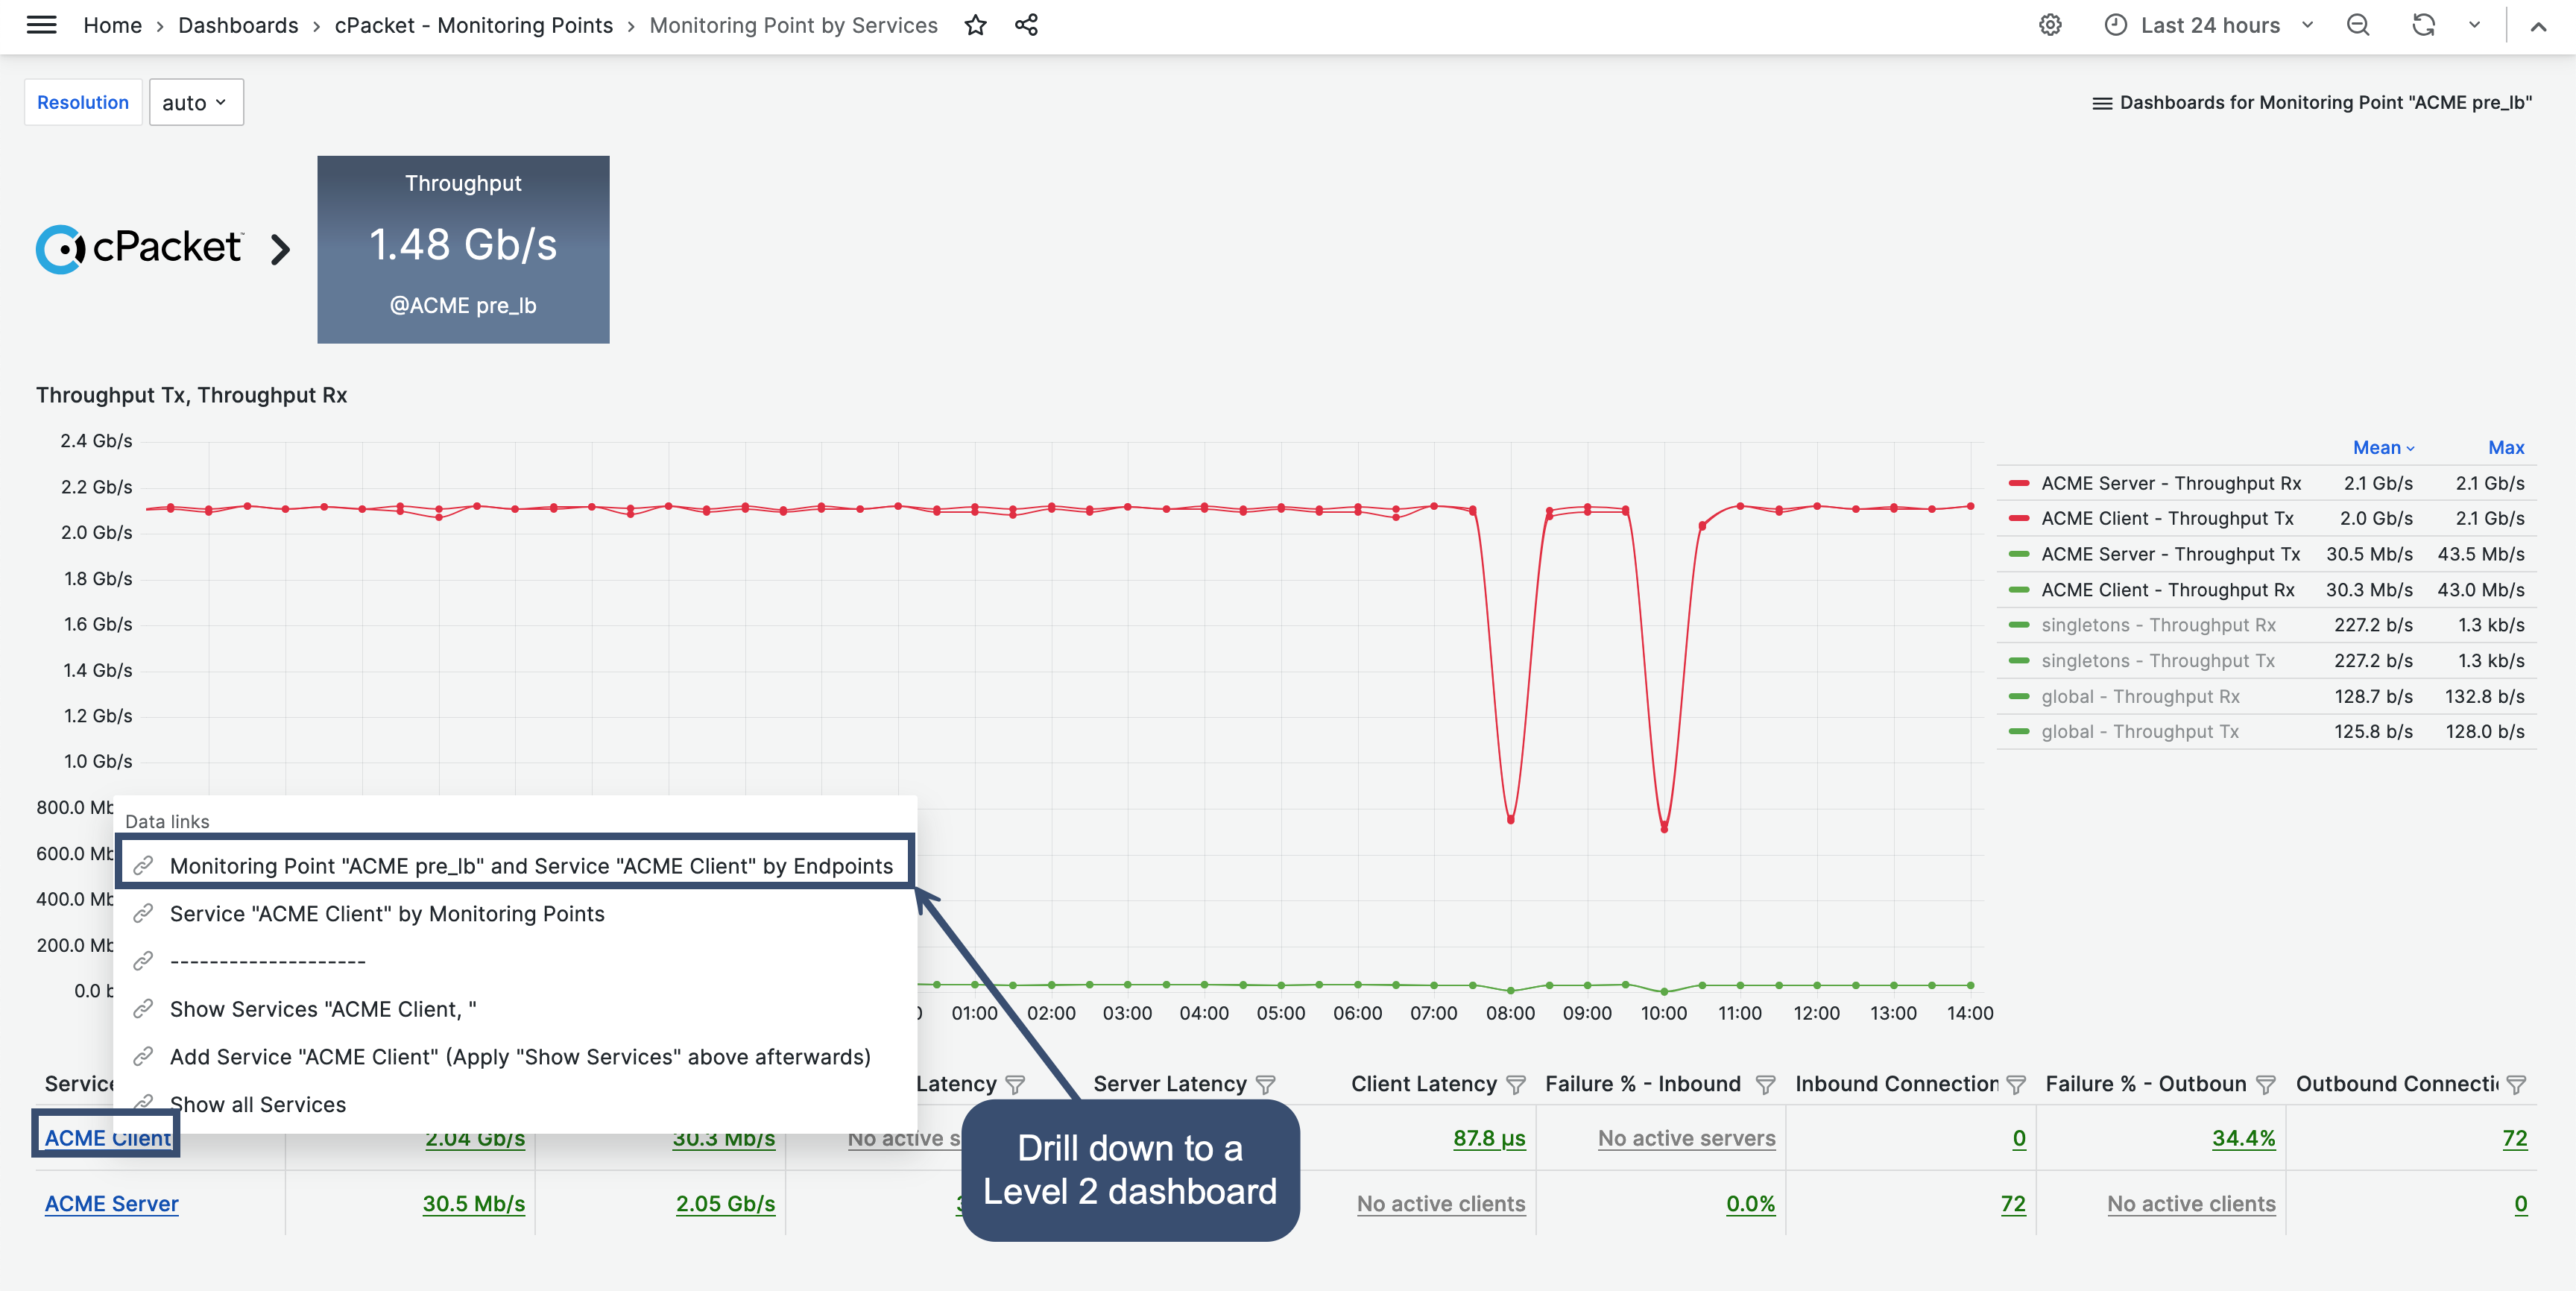
Task: Filter the Failure % - Outbound column
Action: [2266, 1084]
